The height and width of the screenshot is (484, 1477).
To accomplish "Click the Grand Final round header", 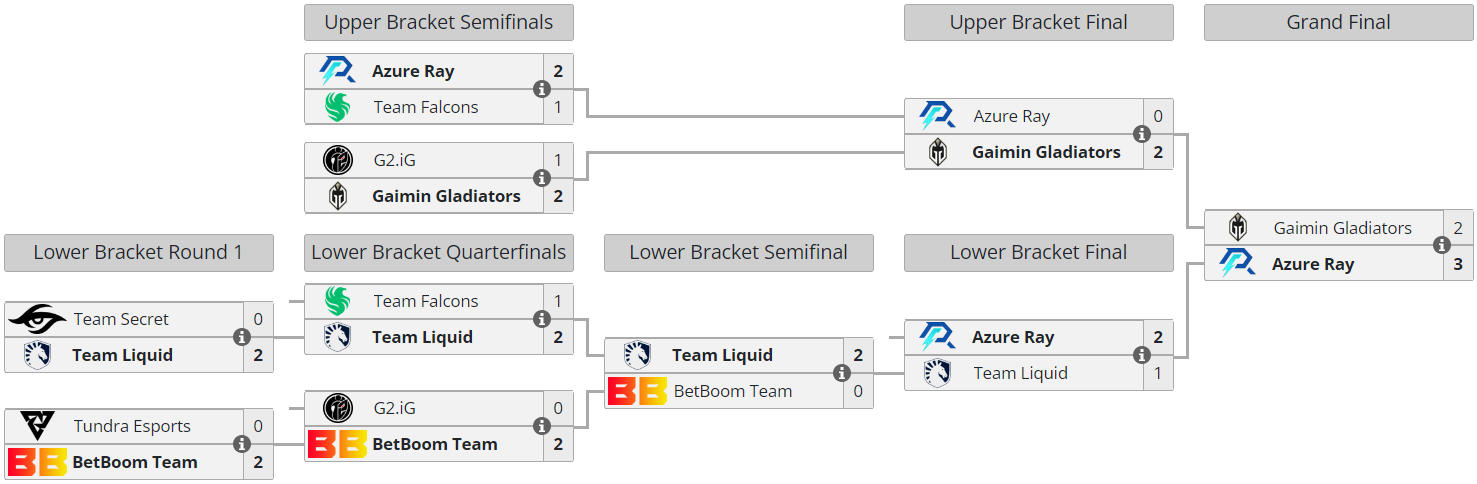I will 1338,22.
